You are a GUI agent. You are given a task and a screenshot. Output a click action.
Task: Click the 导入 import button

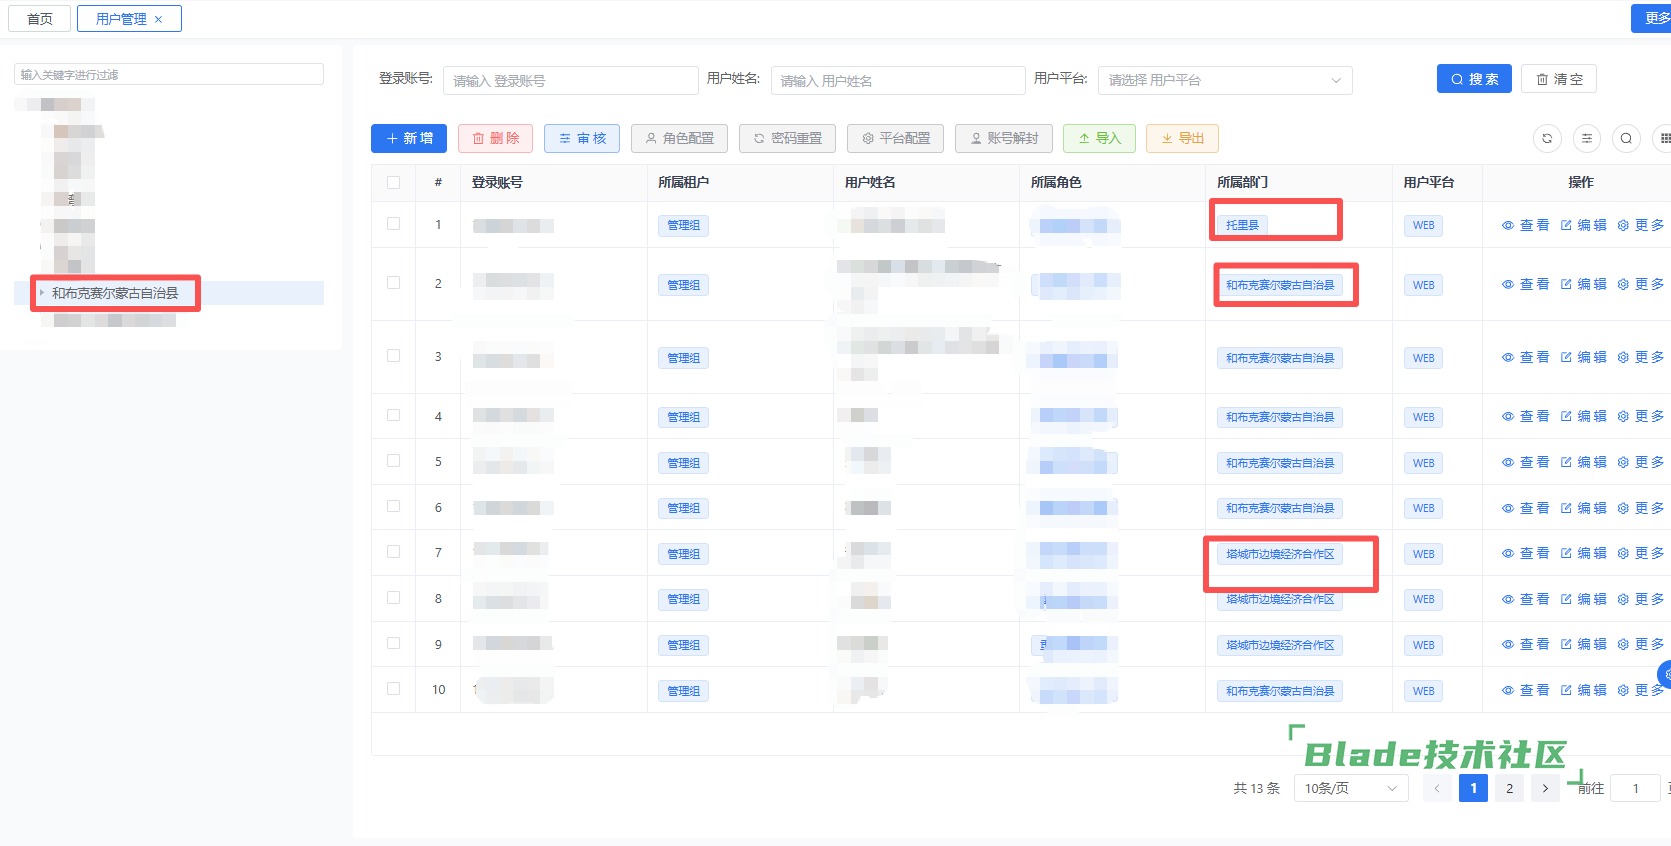click(x=1099, y=139)
